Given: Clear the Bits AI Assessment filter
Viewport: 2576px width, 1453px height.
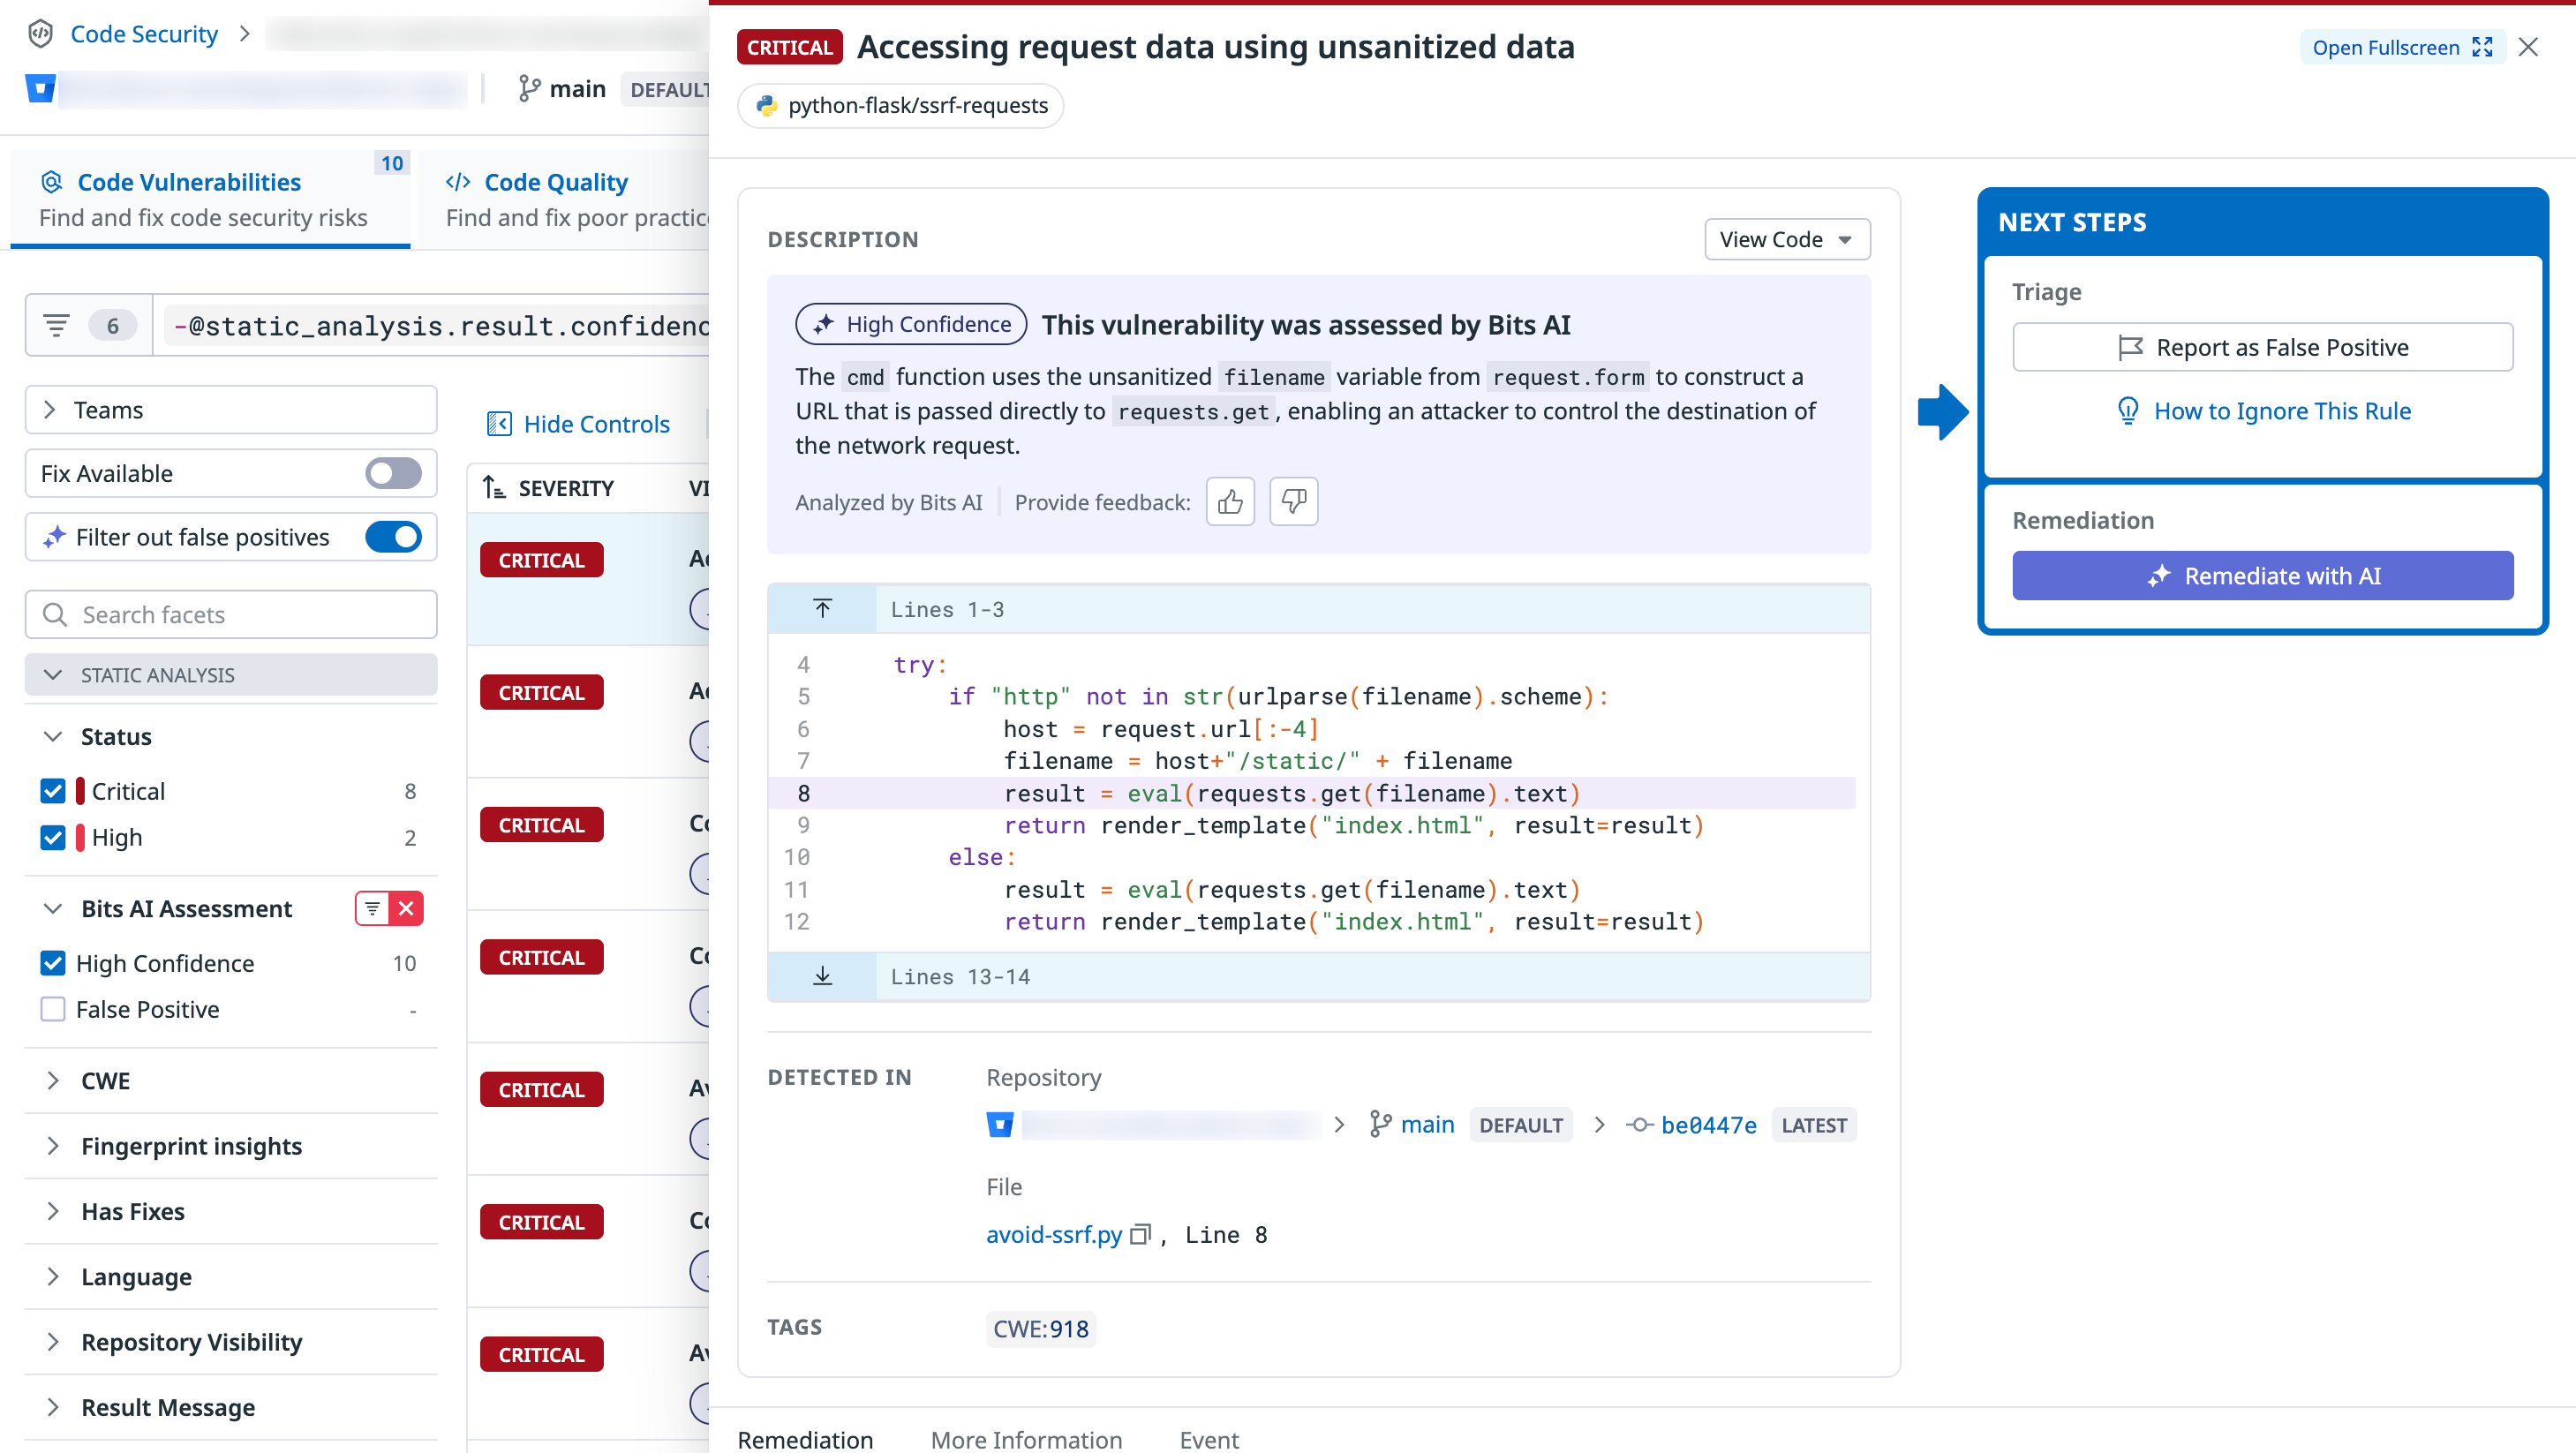Looking at the screenshot, I should (x=406, y=908).
